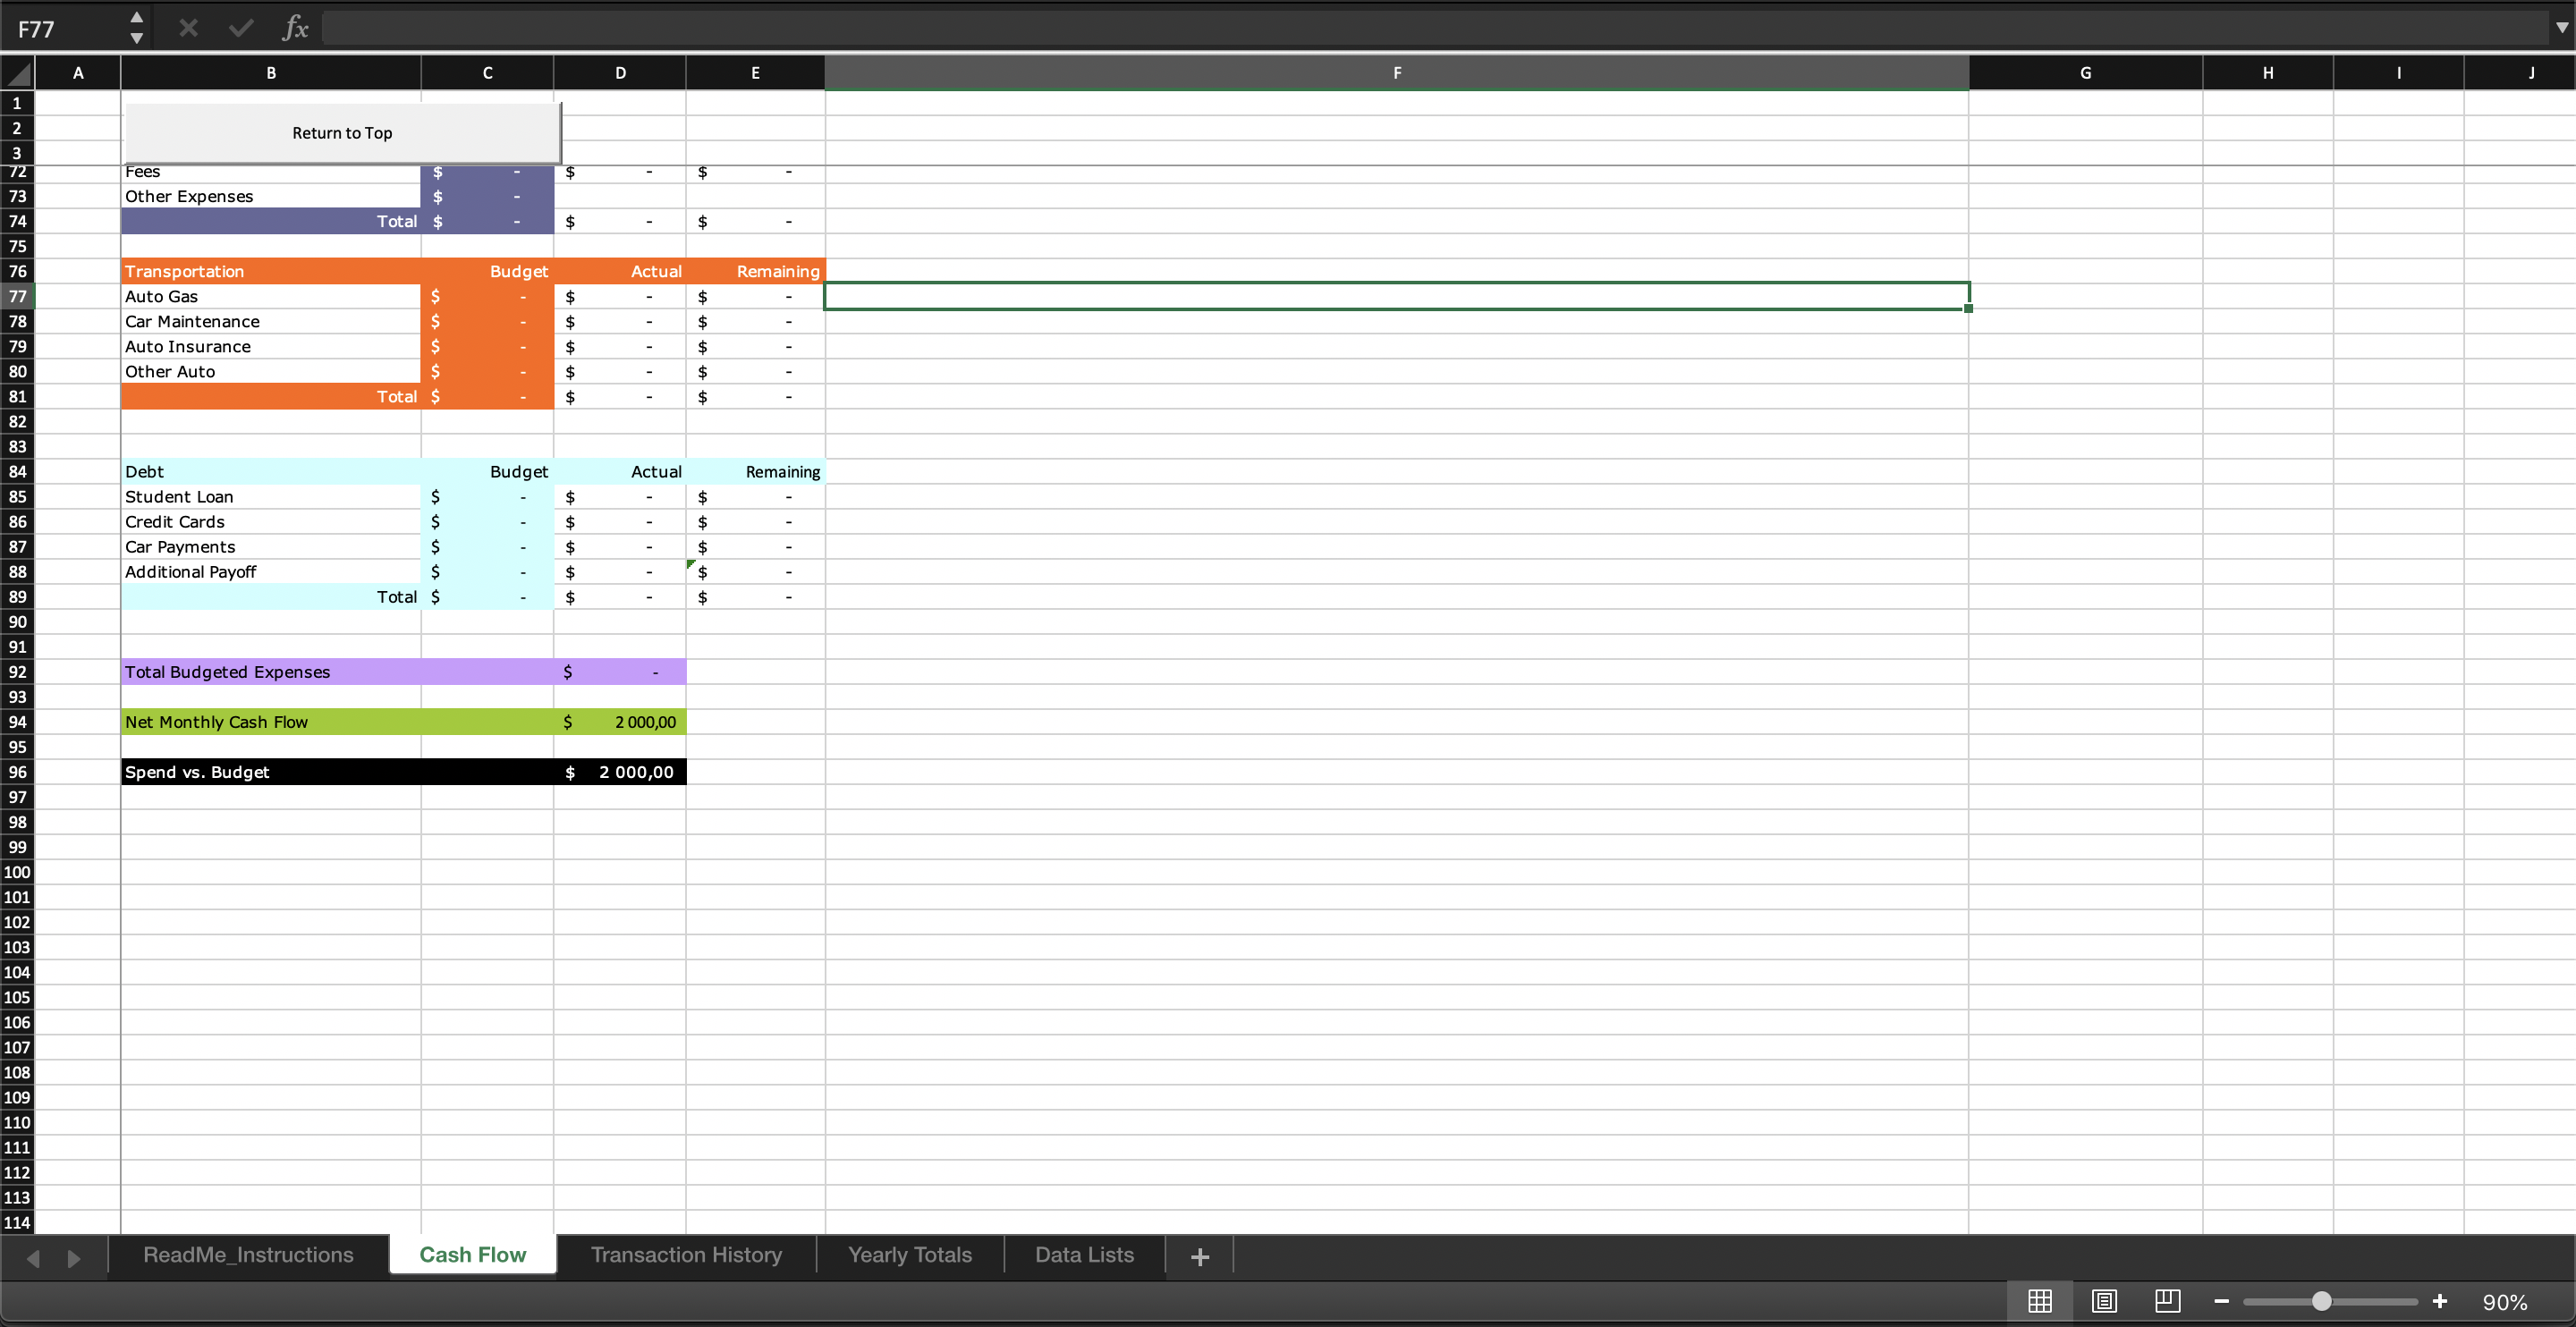
Task: Click the Debt Actual header cell
Action: [x=620, y=472]
